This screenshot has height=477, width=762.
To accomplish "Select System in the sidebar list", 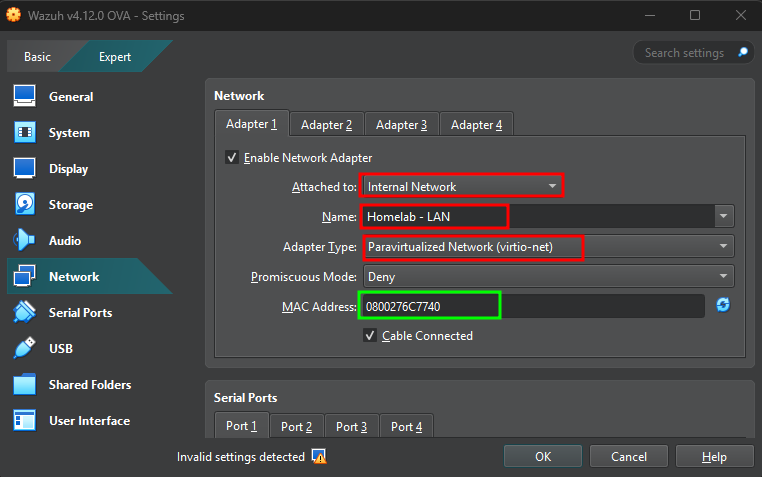I will (90, 133).
